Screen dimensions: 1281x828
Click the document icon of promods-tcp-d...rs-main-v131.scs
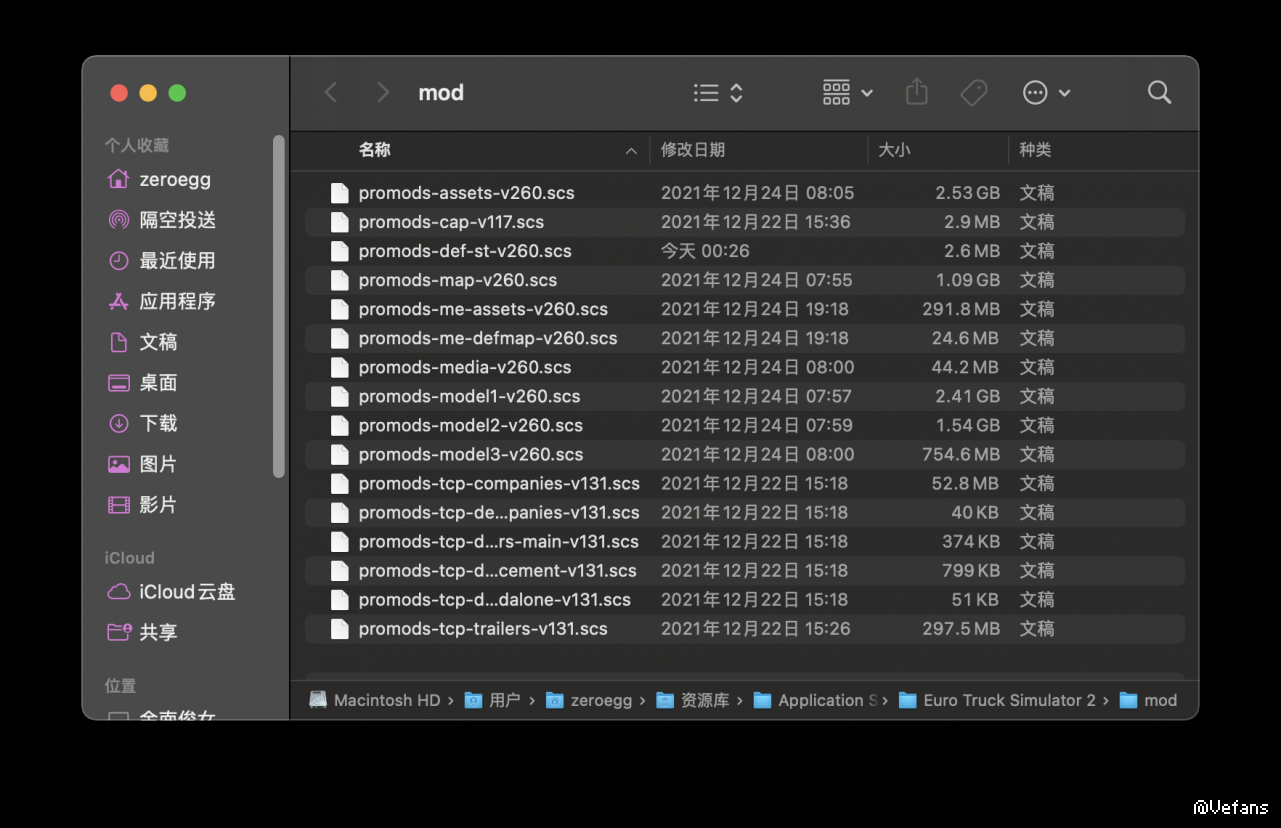[x=340, y=542]
